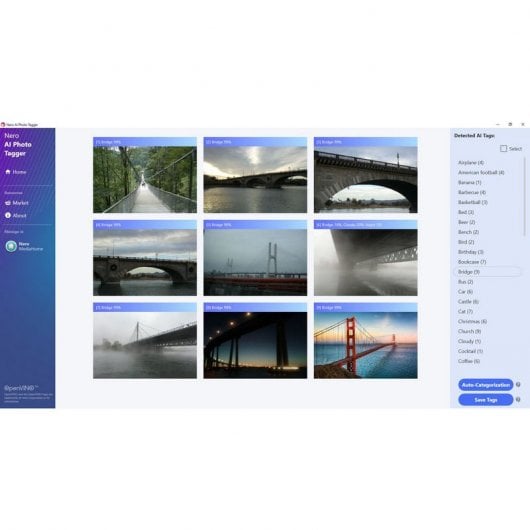
Task: Click the About info icon
Action: (x=8, y=215)
